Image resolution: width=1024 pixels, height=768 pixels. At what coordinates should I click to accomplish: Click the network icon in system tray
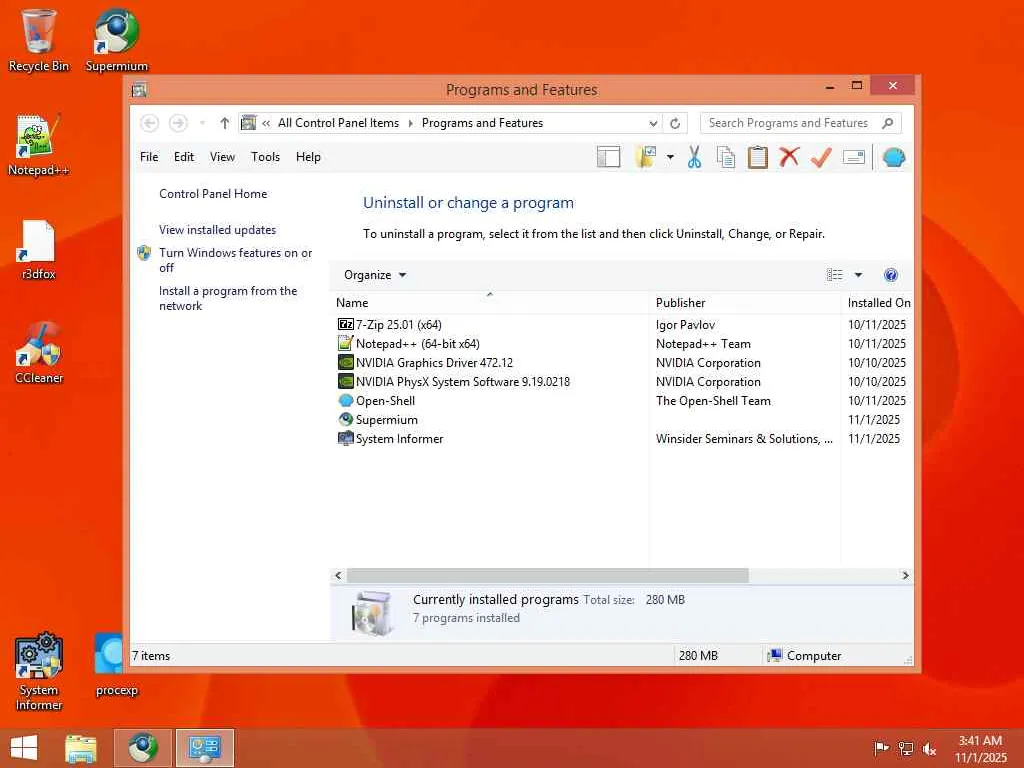coord(905,748)
